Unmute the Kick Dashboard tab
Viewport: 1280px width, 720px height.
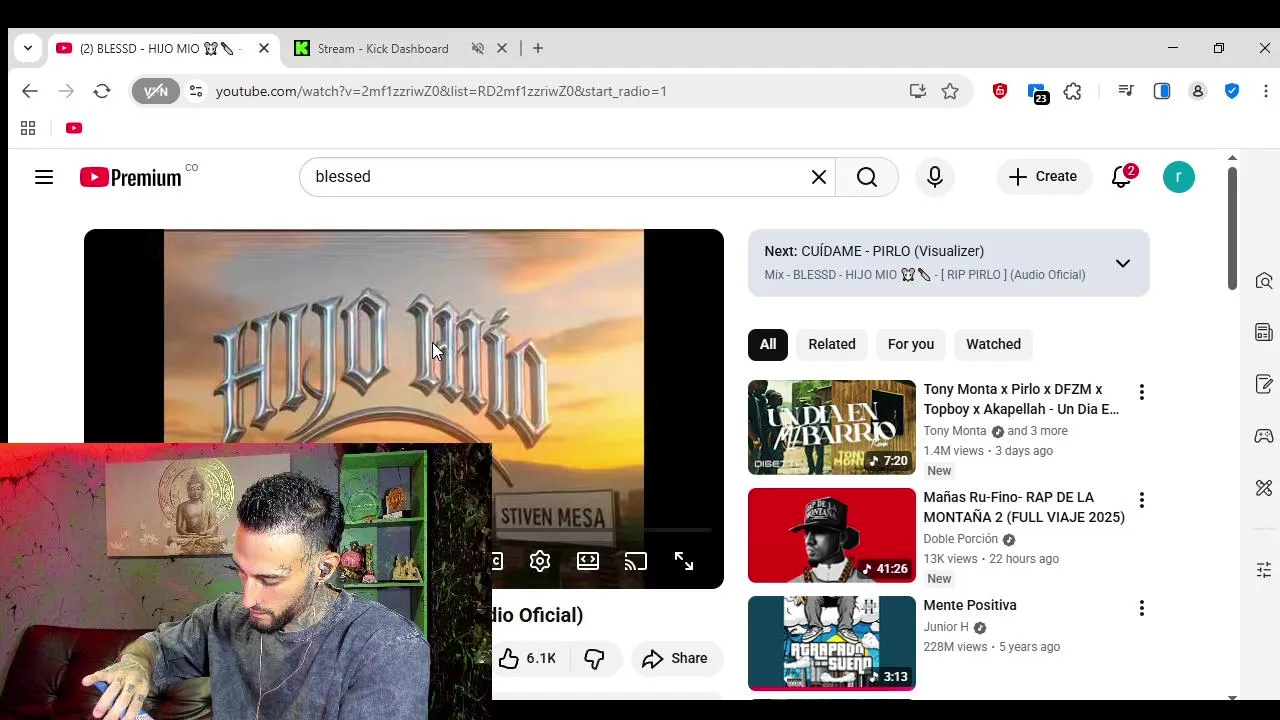478,48
